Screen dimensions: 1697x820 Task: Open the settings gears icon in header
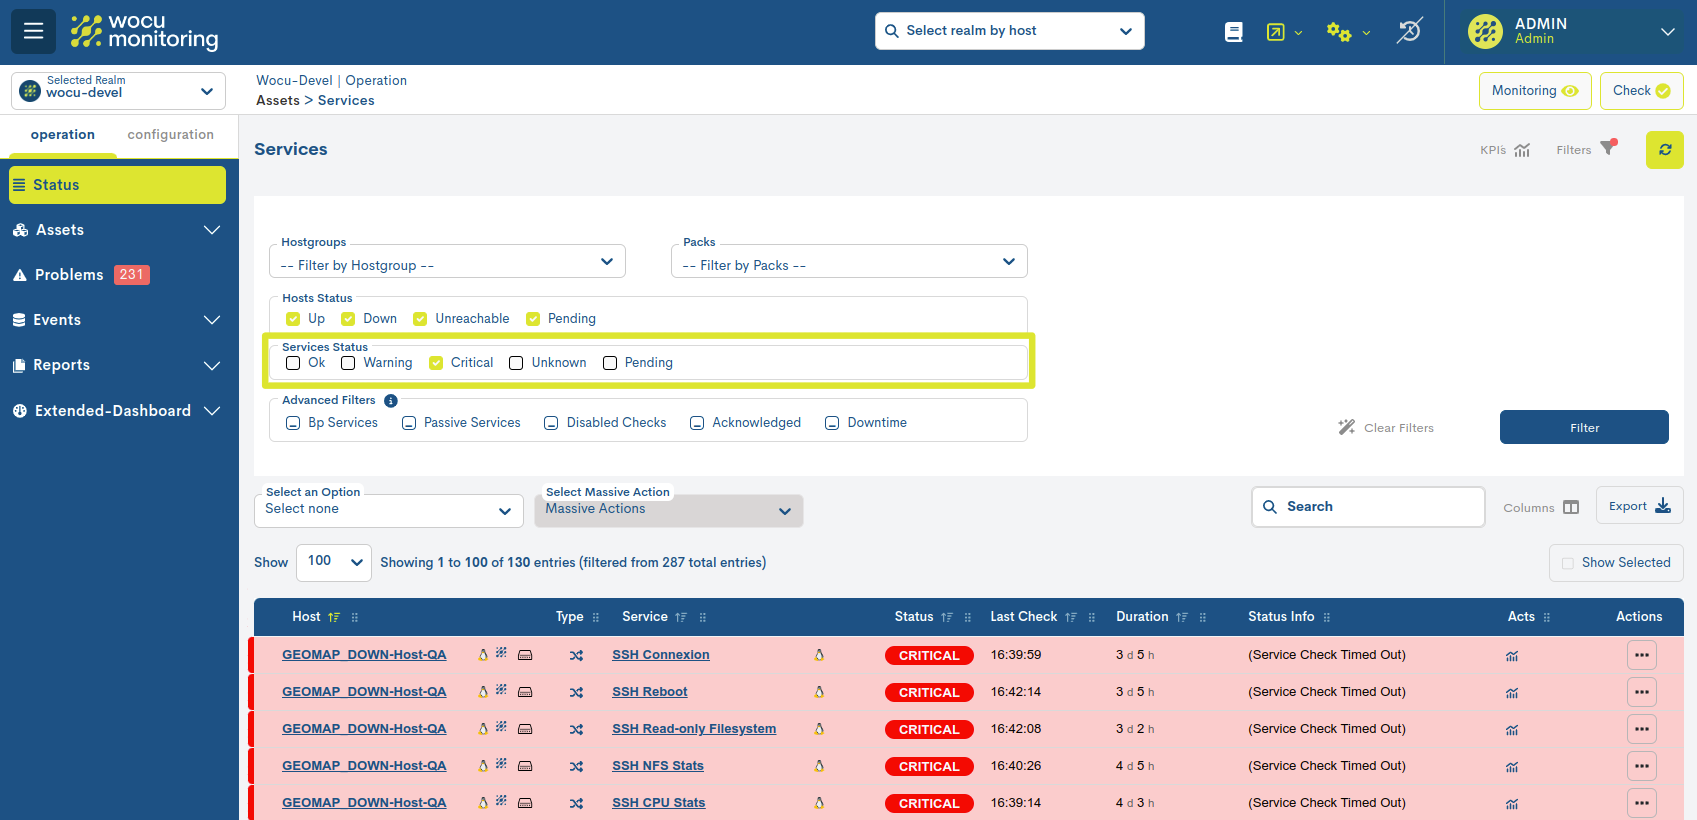click(x=1338, y=32)
